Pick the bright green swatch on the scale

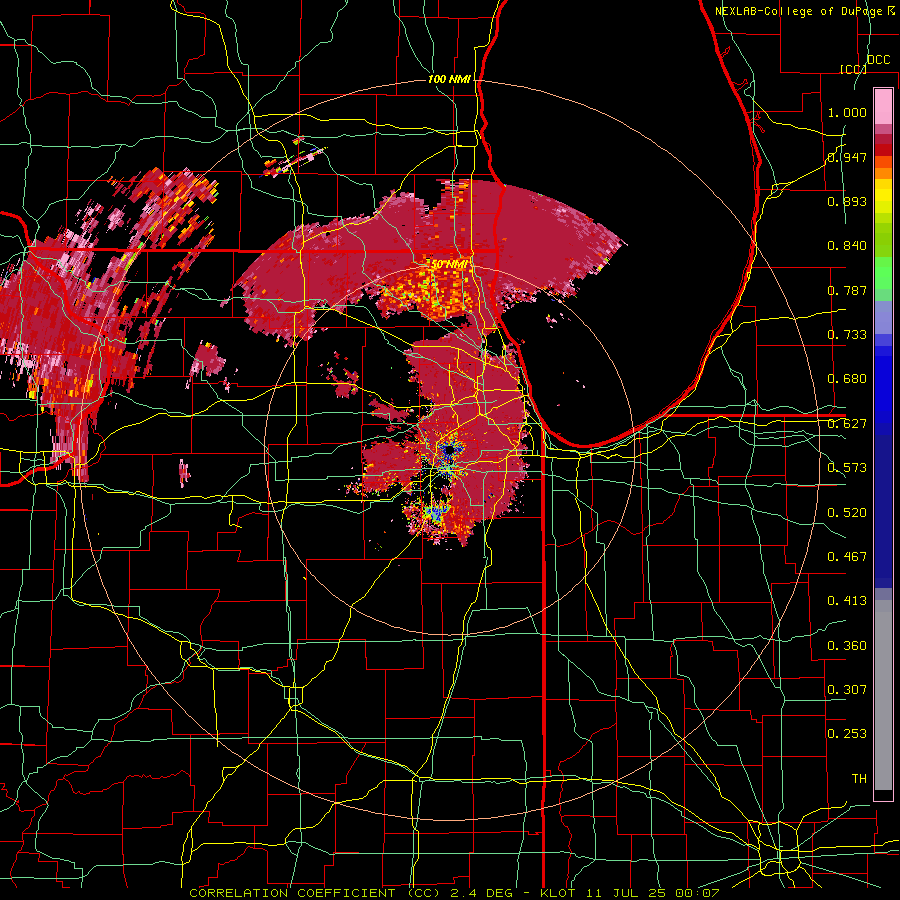(883, 273)
